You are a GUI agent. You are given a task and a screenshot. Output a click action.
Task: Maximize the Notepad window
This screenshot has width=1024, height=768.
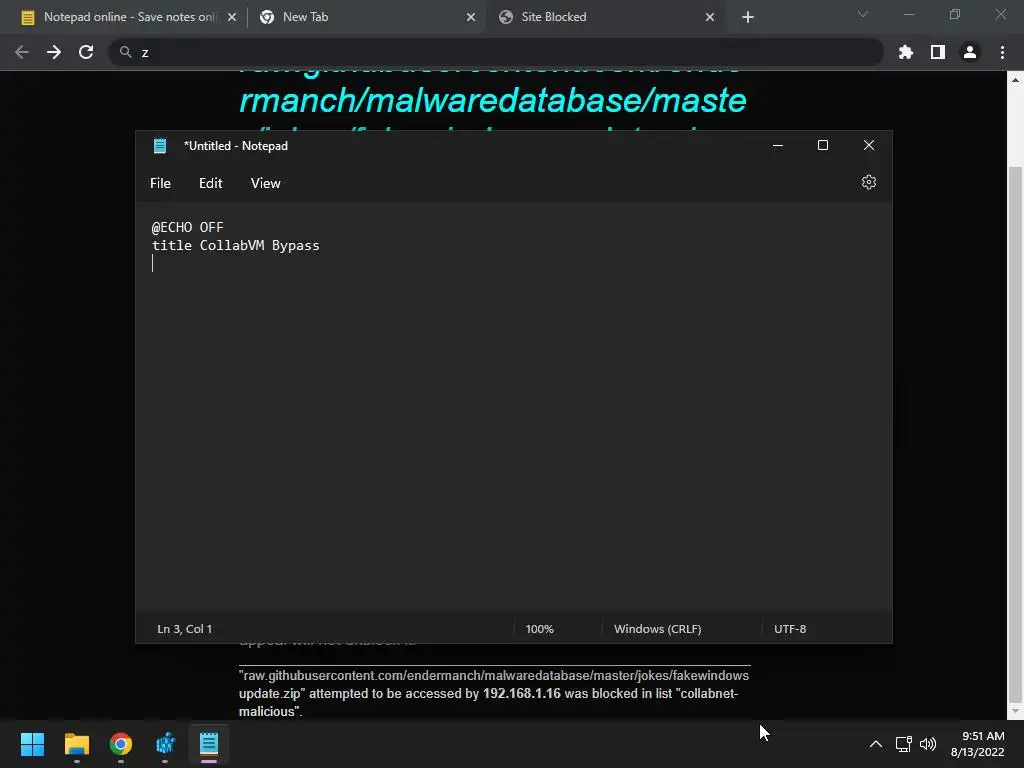click(x=823, y=145)
